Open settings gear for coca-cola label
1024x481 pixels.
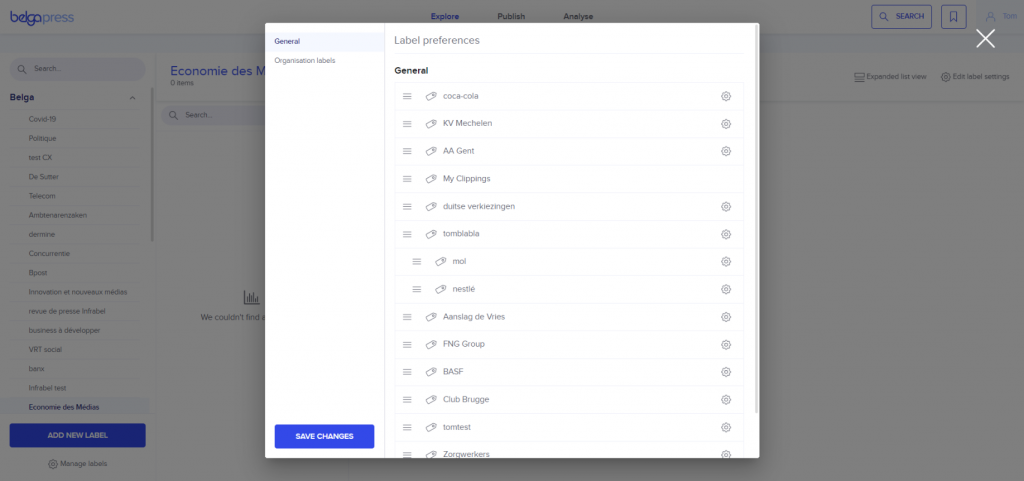(x=726, y=96)
